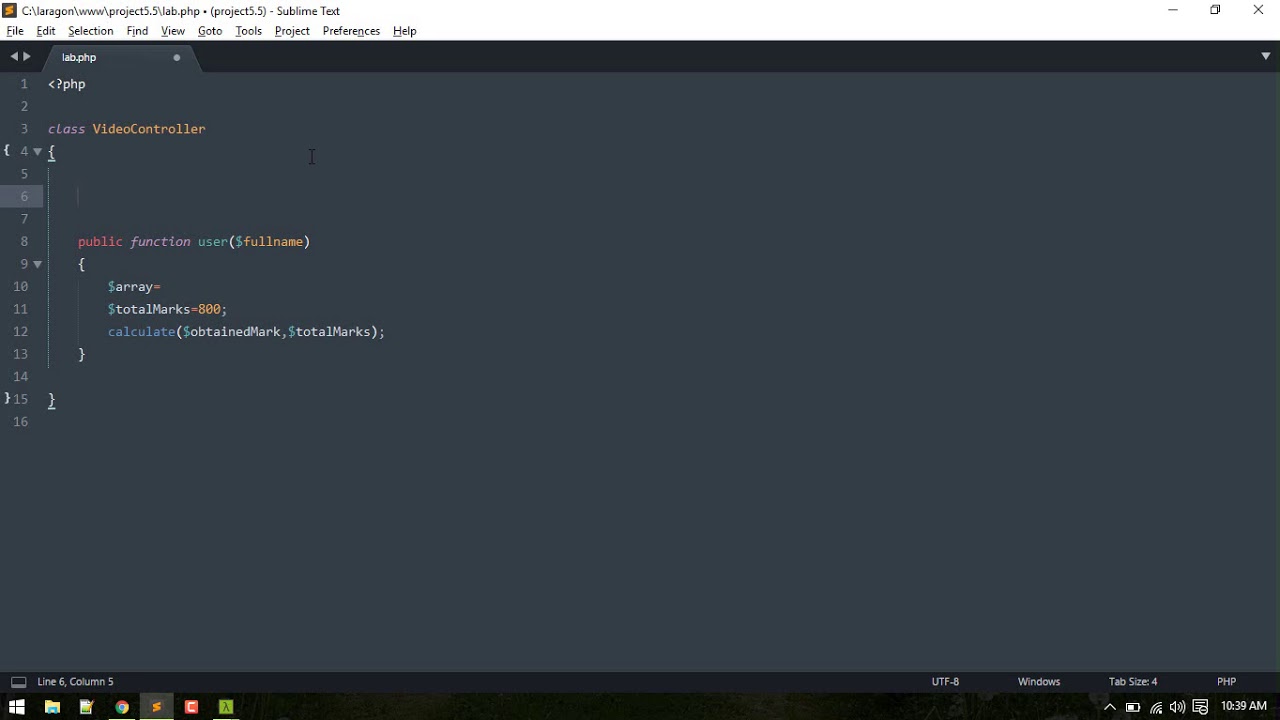Screen dimensions: 1280x720
Task: Open the View menu
Action: (173, 31)
